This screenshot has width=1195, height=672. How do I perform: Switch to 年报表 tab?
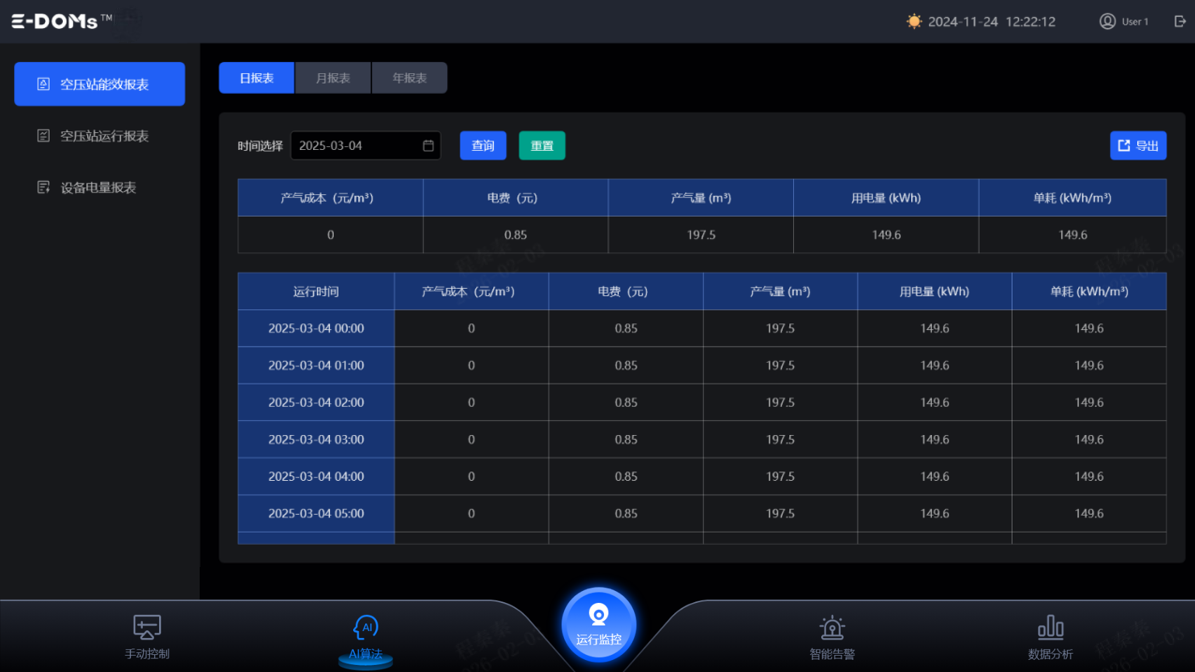[409, 78]
